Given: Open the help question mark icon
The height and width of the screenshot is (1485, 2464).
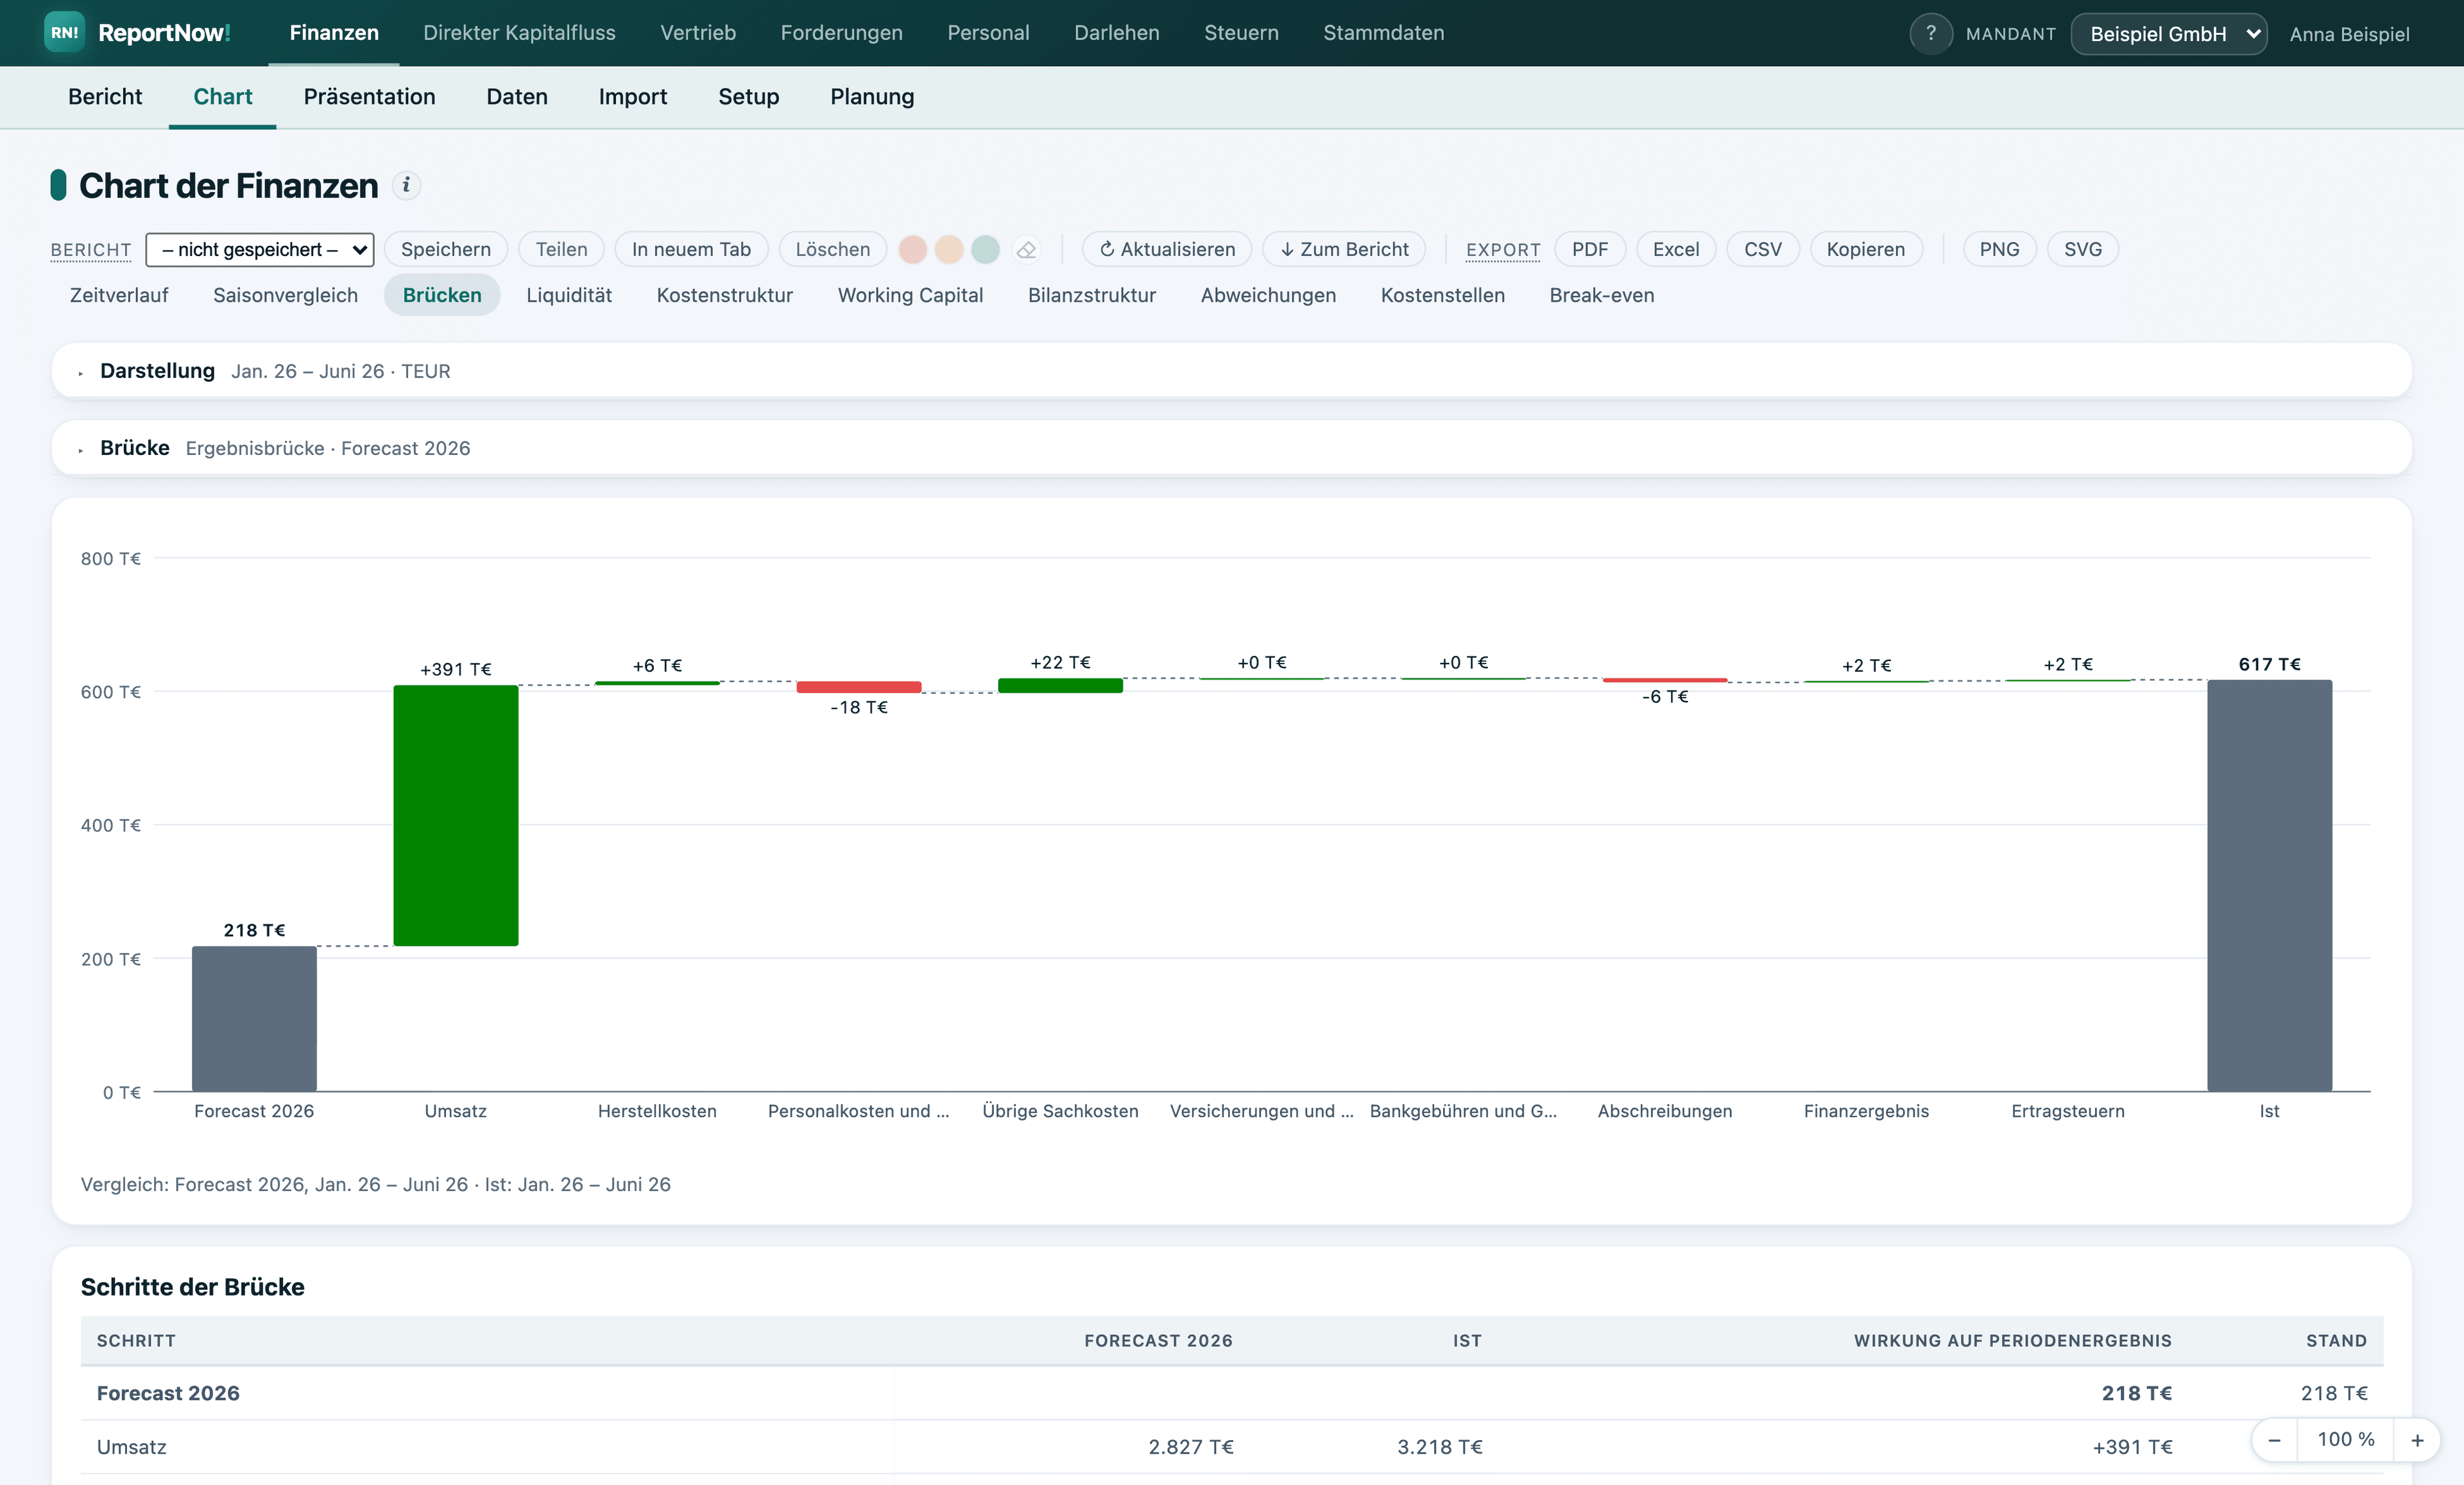Looking at the screenshot, I should pos(1930,33).
